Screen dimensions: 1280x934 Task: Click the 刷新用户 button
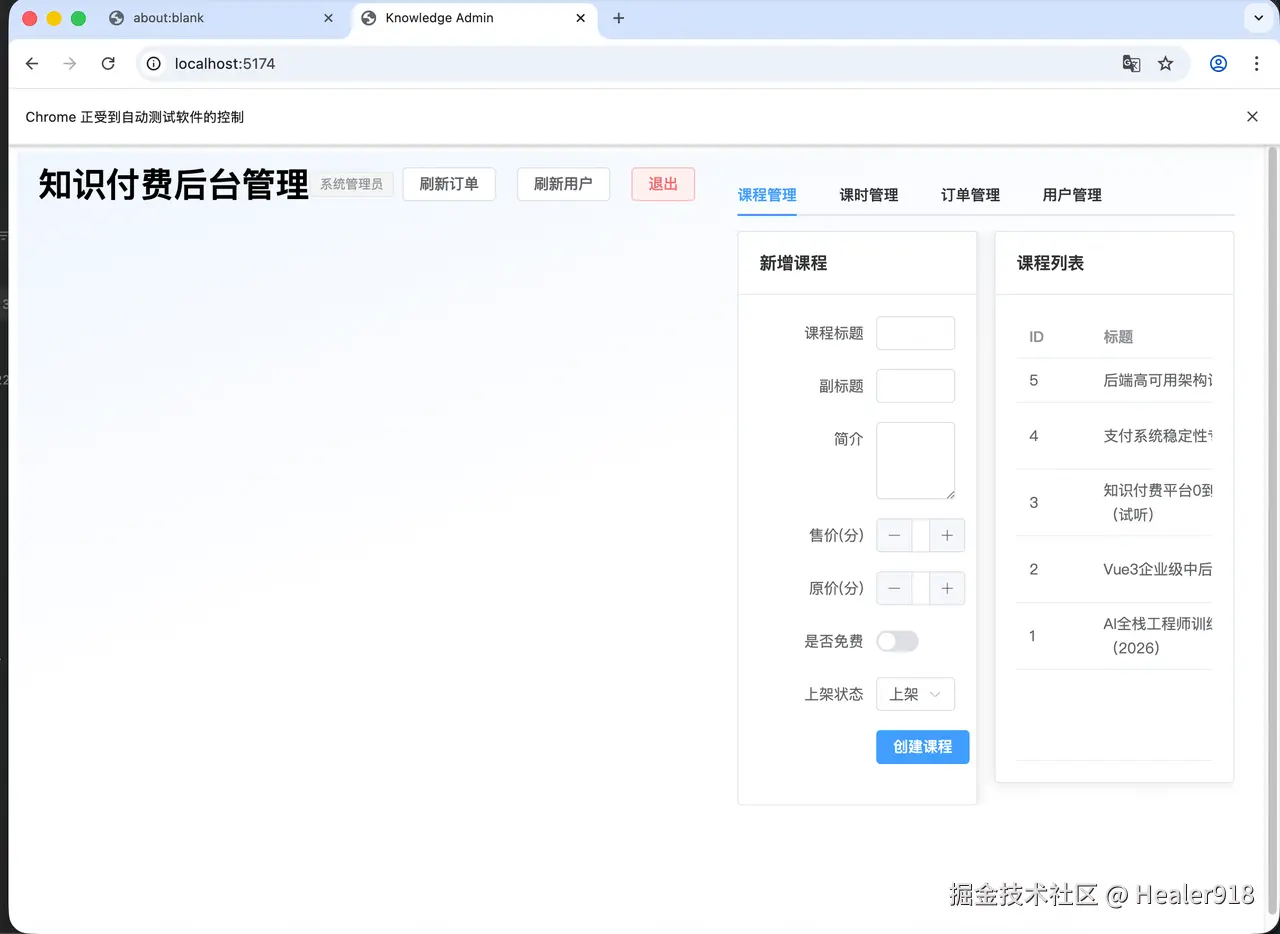563,184
